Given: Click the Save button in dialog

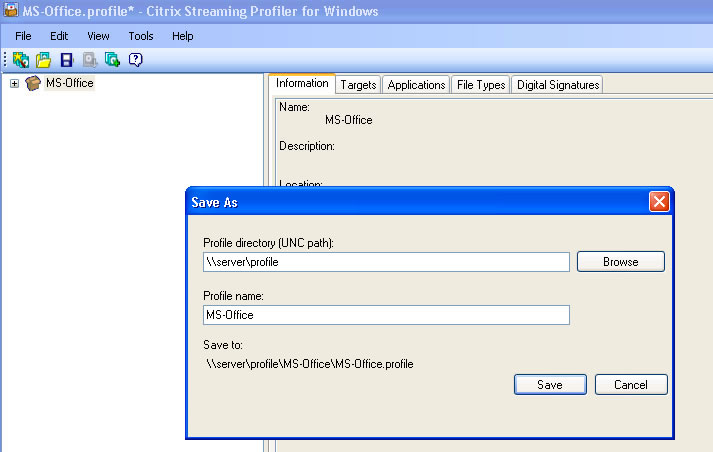Looking at the screenshot, I should (550, 385).
